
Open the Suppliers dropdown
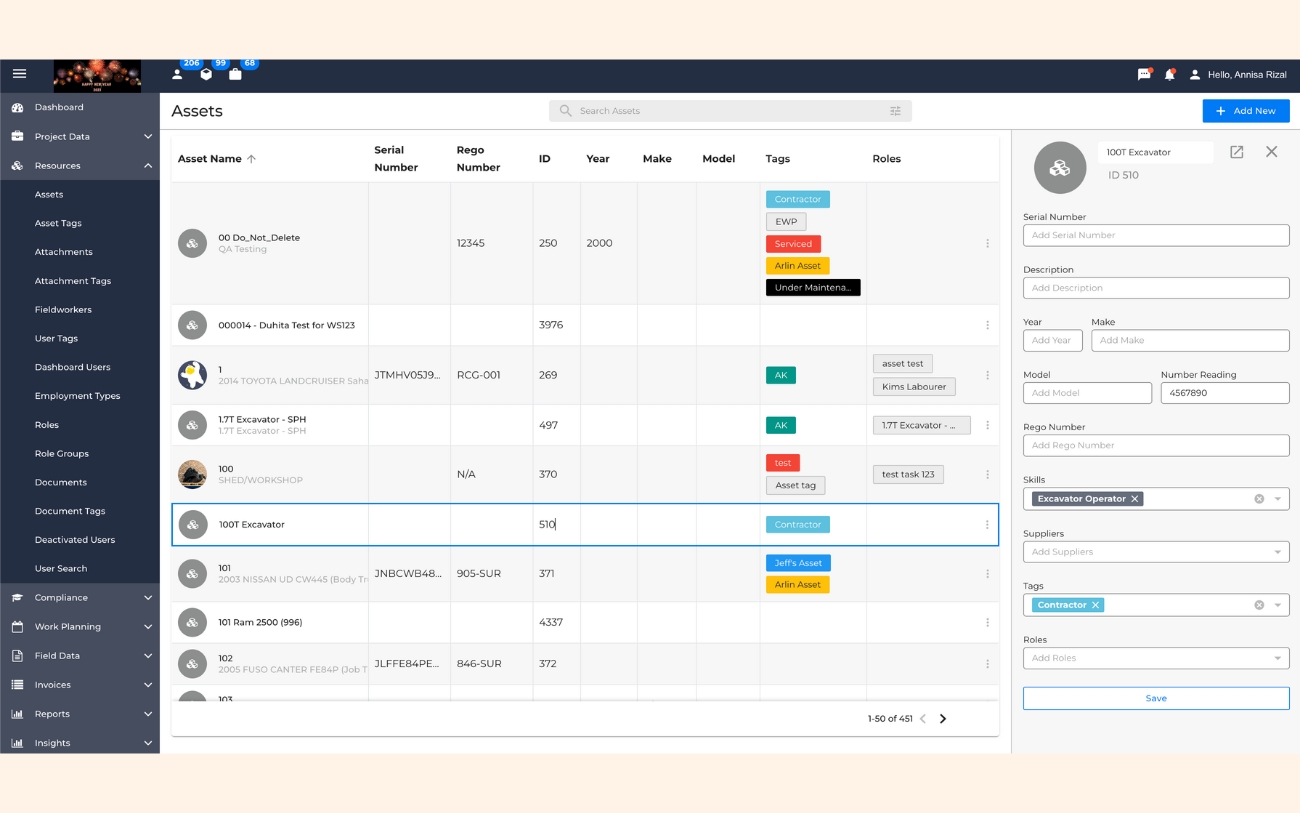pyautogui.click(x=1277, y=552)
